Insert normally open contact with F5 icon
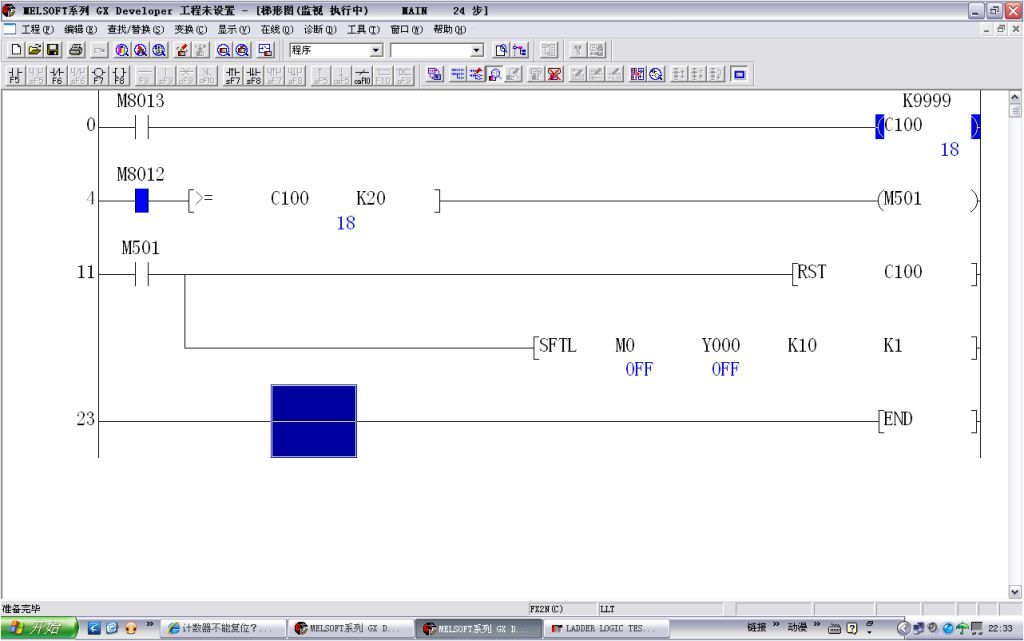This screenshot has height=641, width=1024. [x=15, y=75]
